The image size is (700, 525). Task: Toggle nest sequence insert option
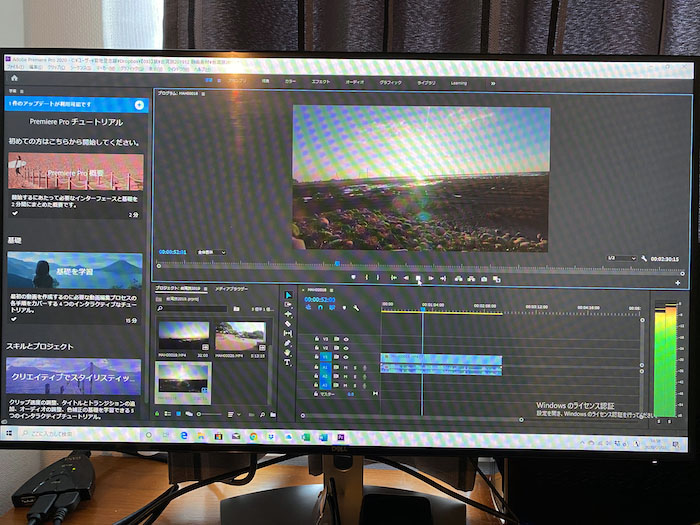pyautogui.click(x=308, y=308)
